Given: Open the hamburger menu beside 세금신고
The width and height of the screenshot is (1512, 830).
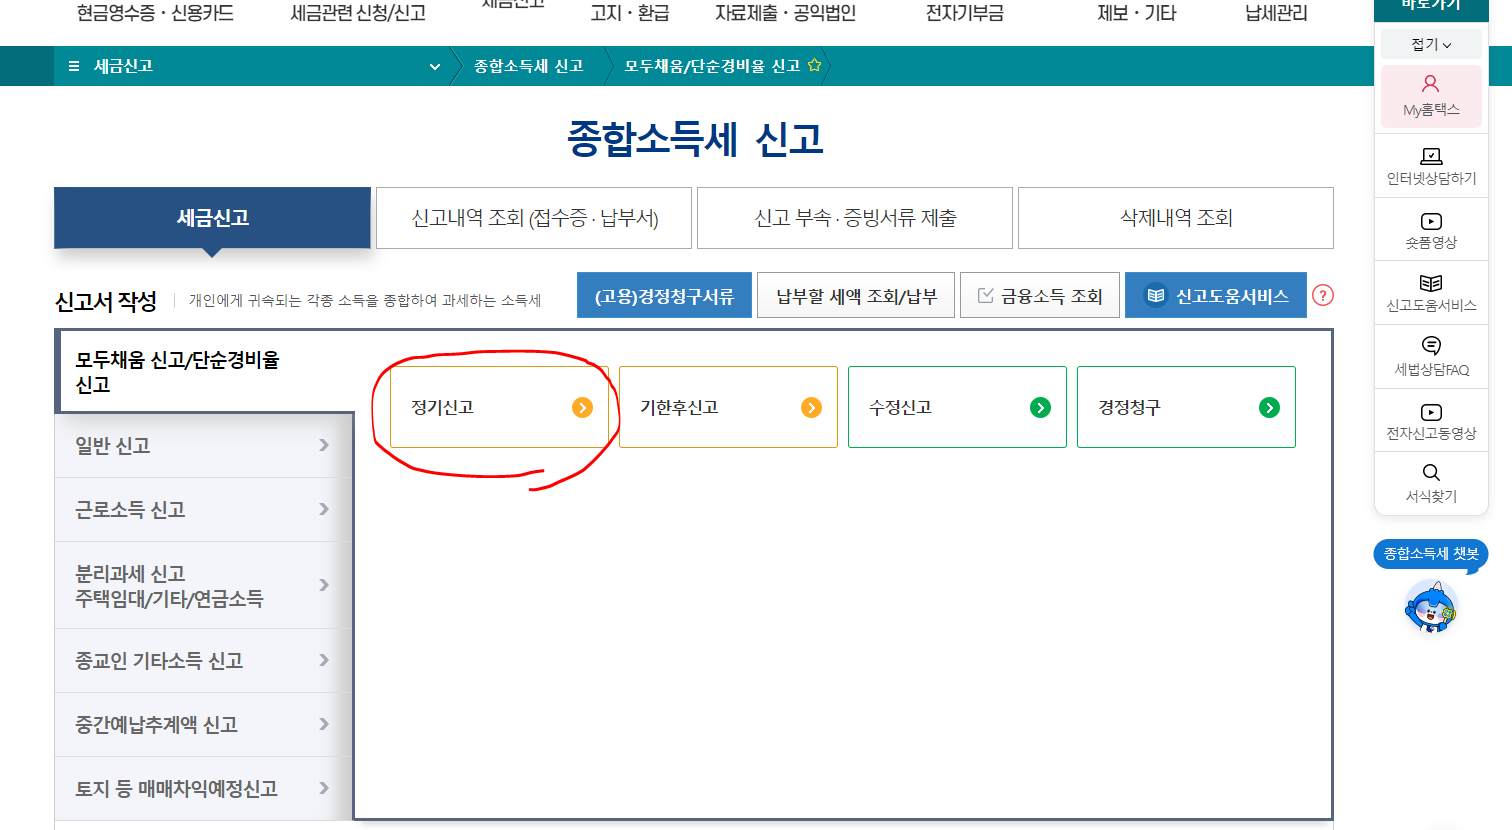Looking at the screenshot, I should (72, 65).
